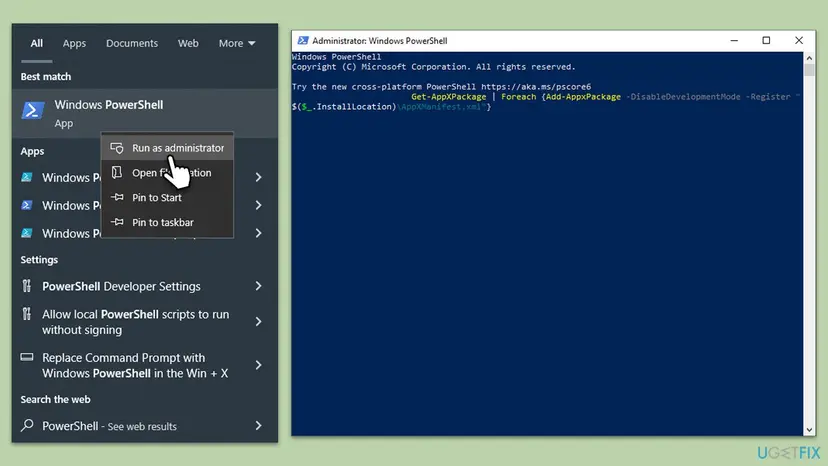Viewport: 828px width, 466px height.
Task: Expand PowerShell web results chevron
Action: click(258, 425)
